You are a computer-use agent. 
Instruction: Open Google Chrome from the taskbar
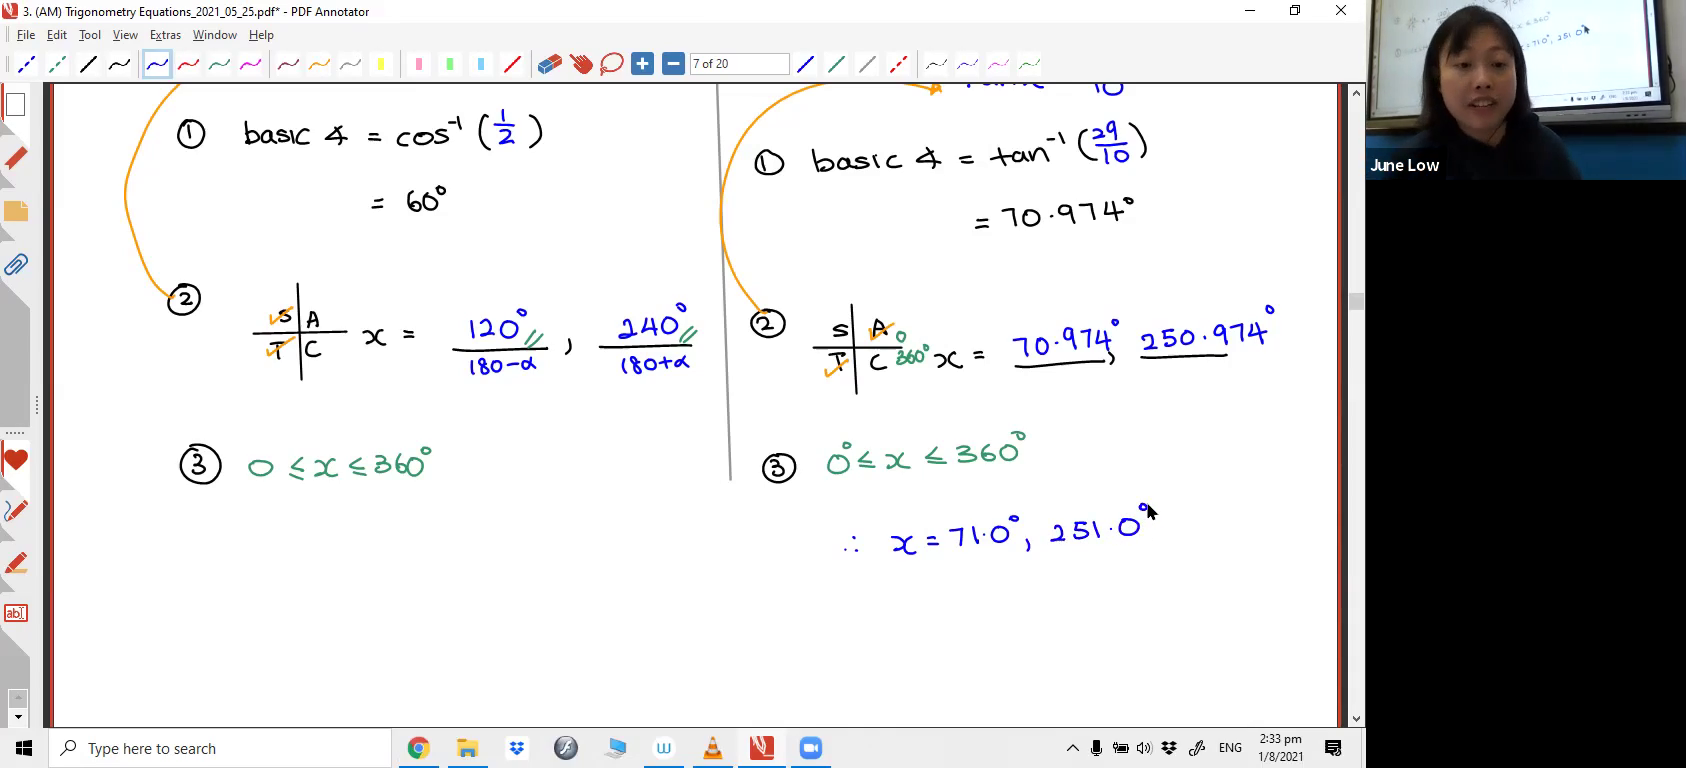point(418,748)
